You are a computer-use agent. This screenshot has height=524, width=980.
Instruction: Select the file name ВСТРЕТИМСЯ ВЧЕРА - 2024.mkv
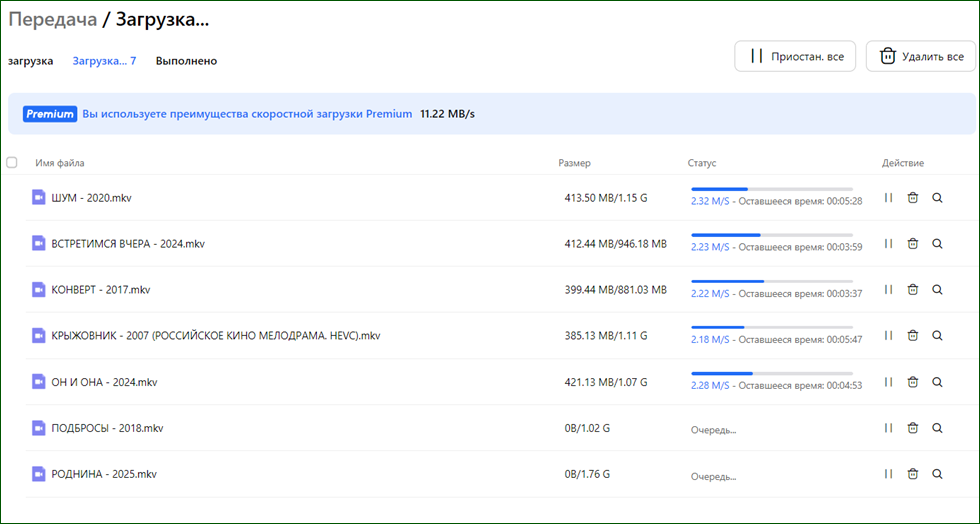128,244
